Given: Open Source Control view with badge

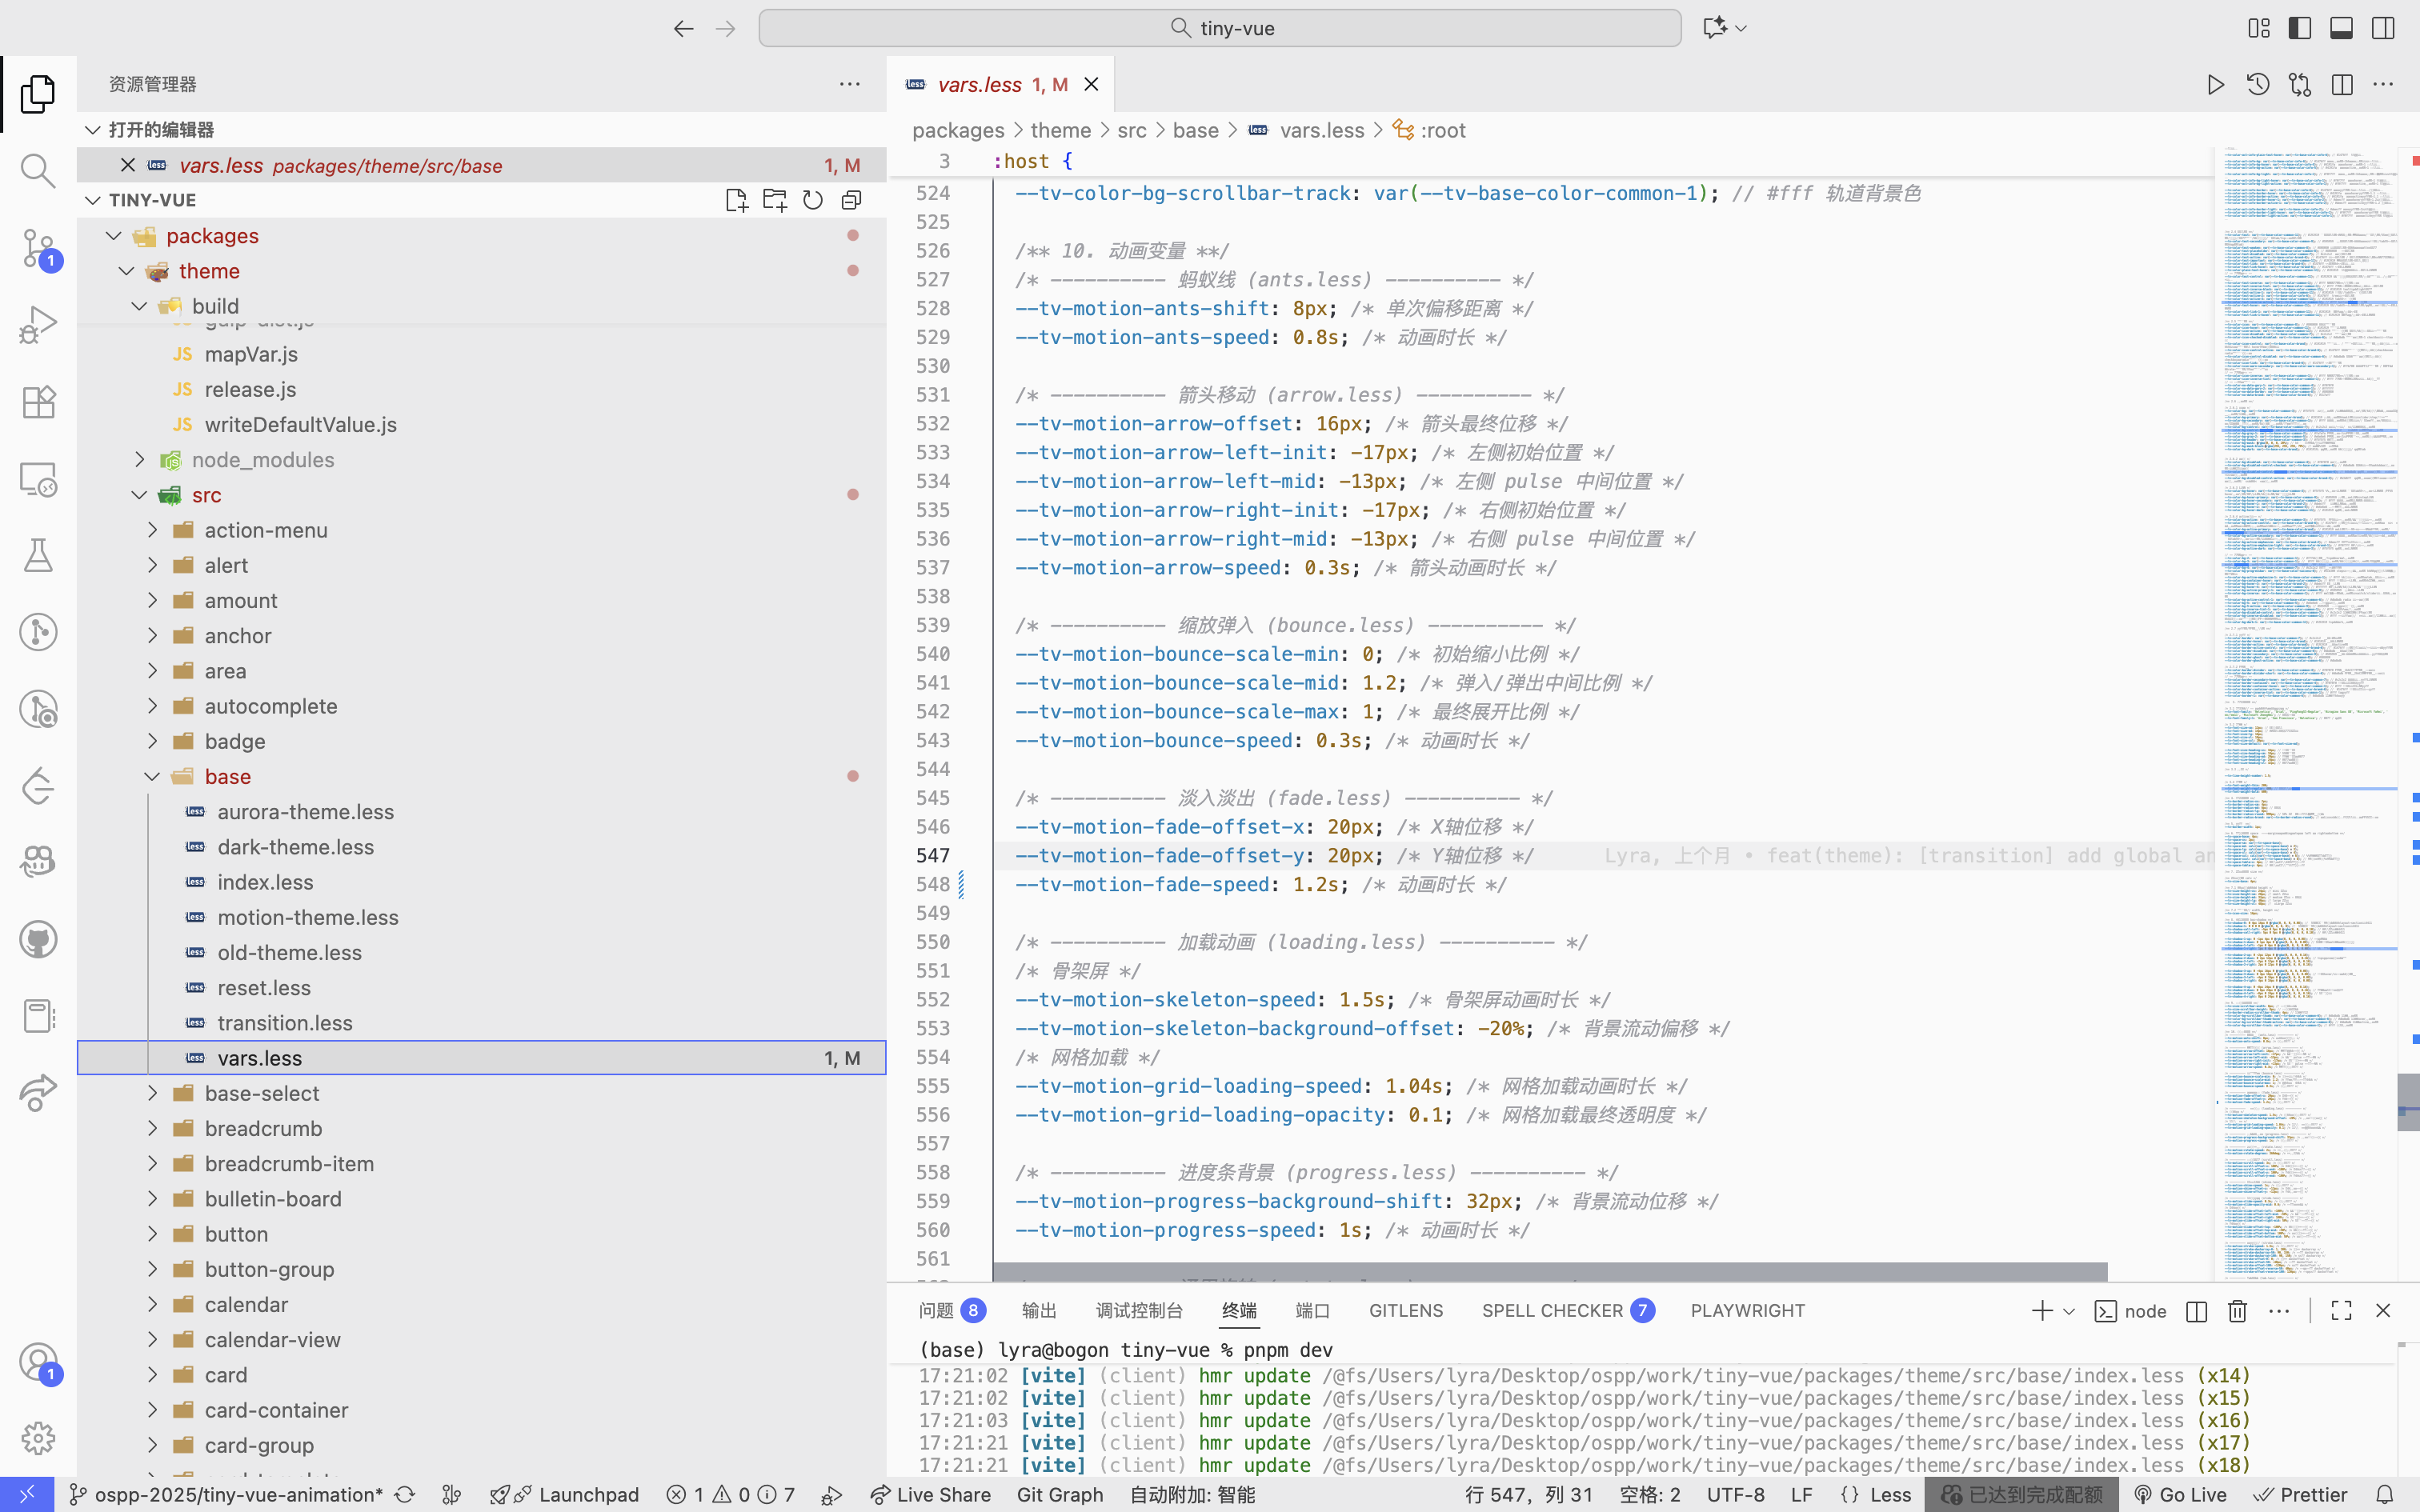Looking at the screenshot, I should tap(38, 248).
